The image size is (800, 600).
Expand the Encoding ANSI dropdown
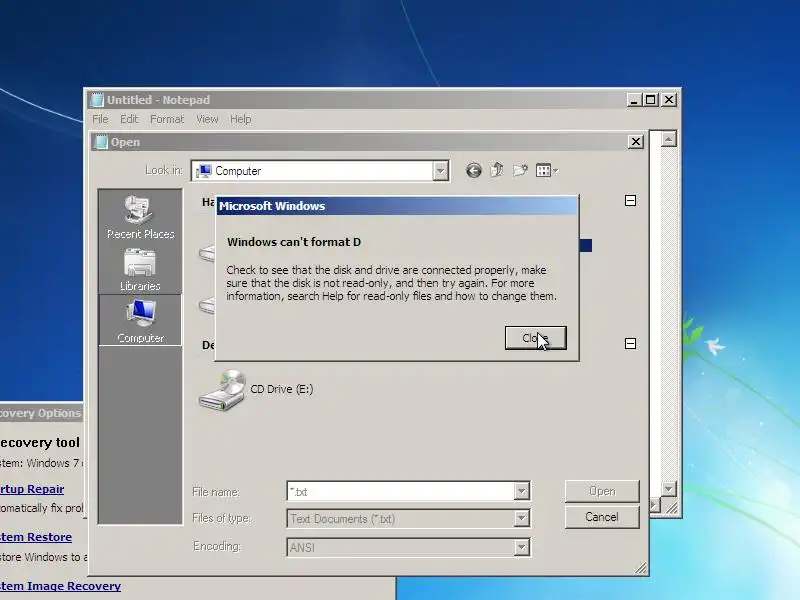click(x=521, y=547)
